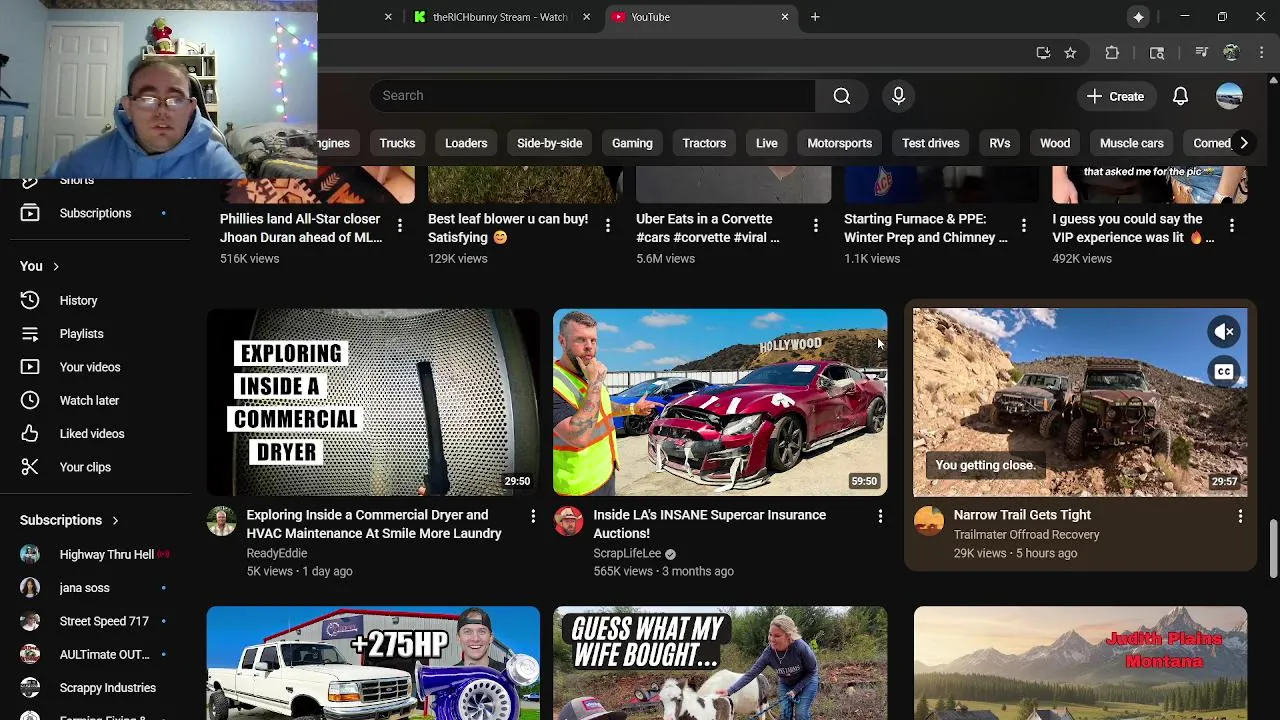The height and width of the screenshot is (720, 1280).
Task: Open Trailmater Offroad Recovery channel avatar
Action: click(x=929, y=521)
